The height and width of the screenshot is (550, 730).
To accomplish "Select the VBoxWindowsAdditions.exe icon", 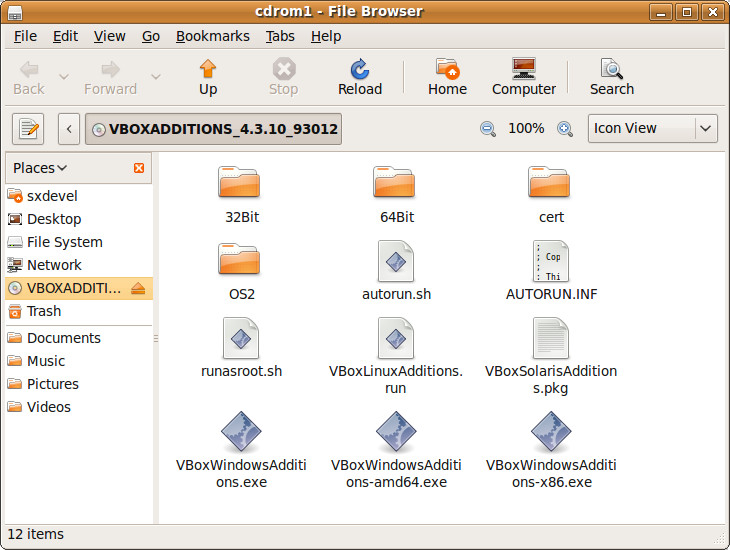I will (x=241, y=432).
